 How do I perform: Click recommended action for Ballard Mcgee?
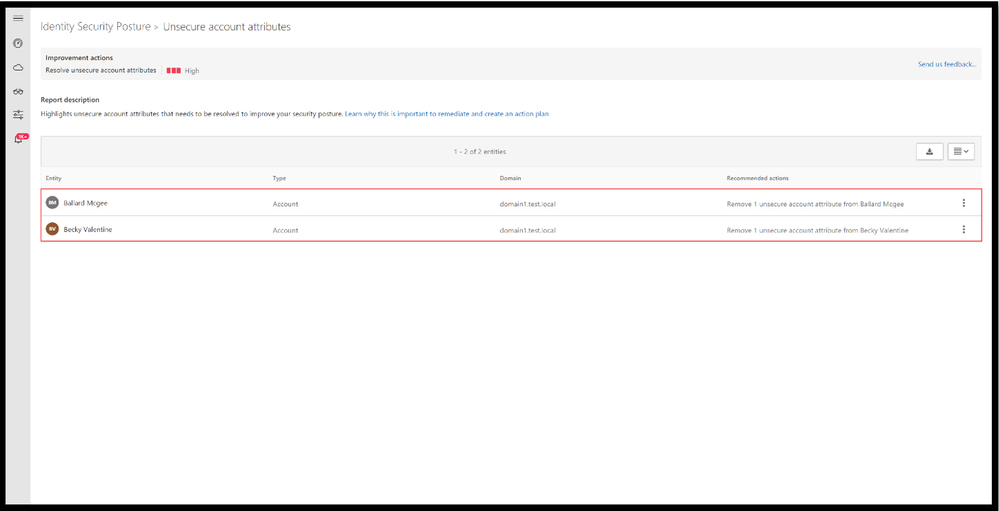(x=816, y=204)
